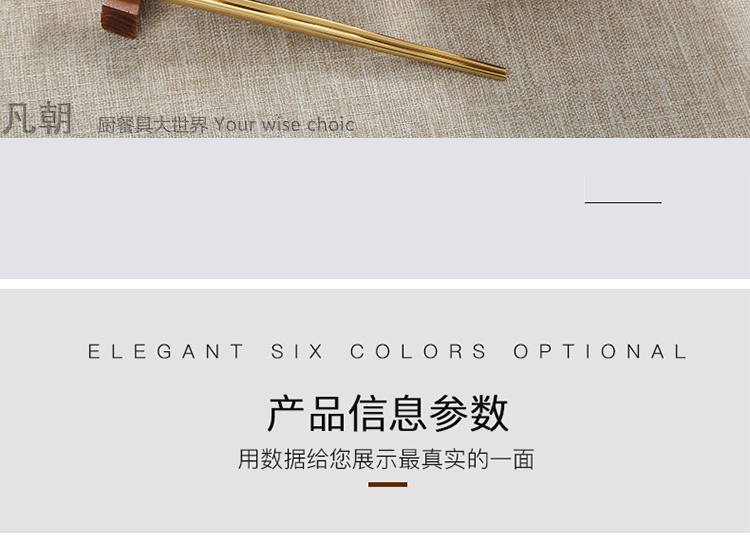Click the 参数 characters in the heading
Screen dimensions: 750x538
(468, 414)
